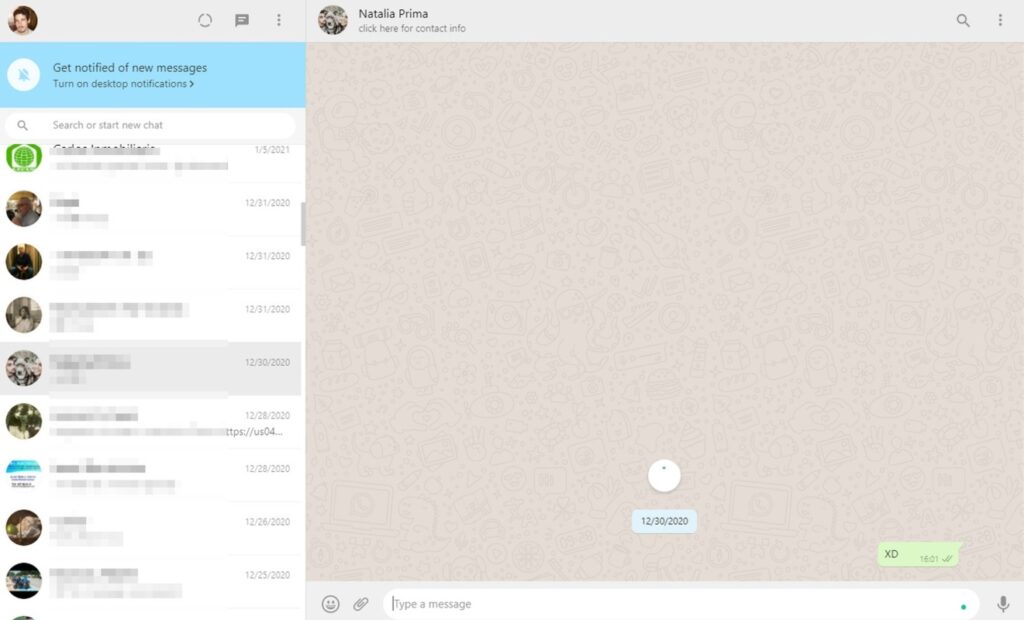Open the Status circle icon
This screenshot has width=1024, height=620.
pos(205,20)
